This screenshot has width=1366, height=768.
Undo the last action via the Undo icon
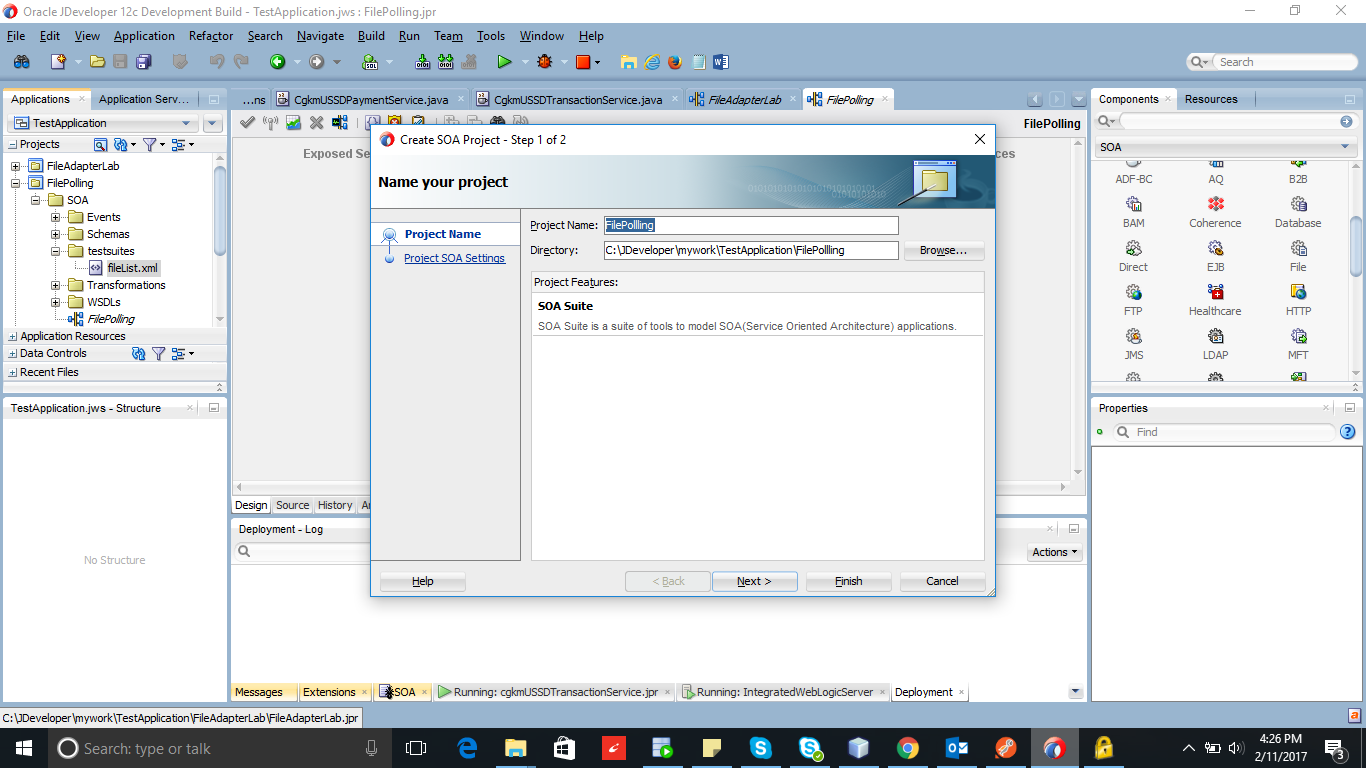click(x=213, y=61)
